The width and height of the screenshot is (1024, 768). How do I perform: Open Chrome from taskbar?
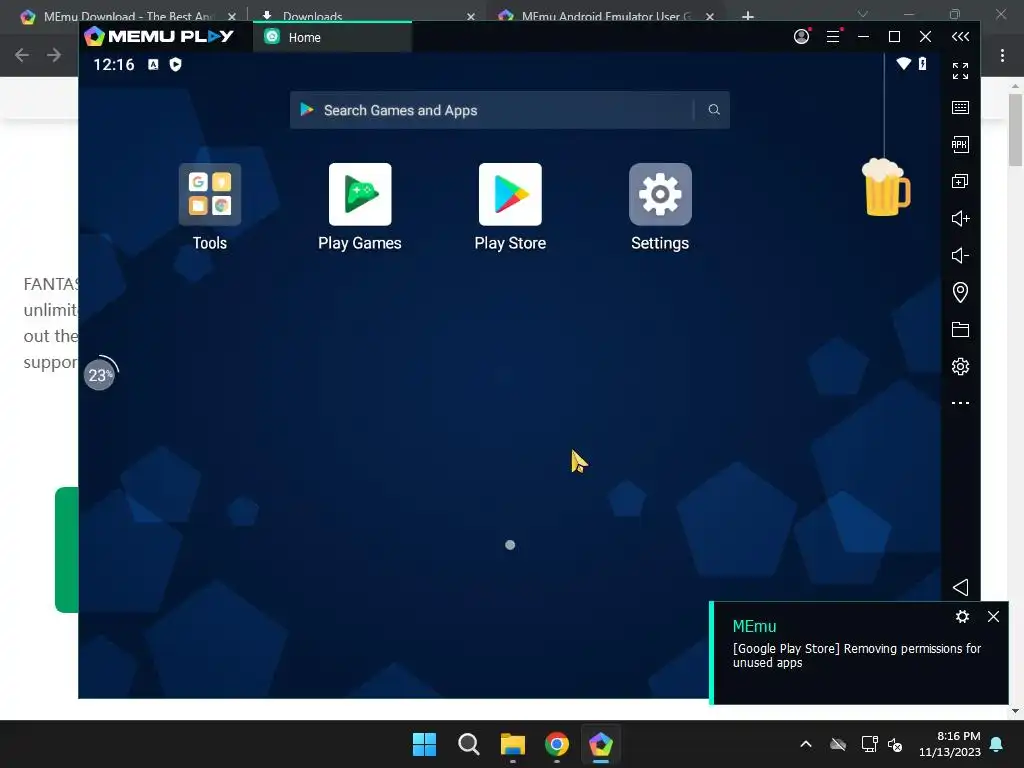coord(556,744)
